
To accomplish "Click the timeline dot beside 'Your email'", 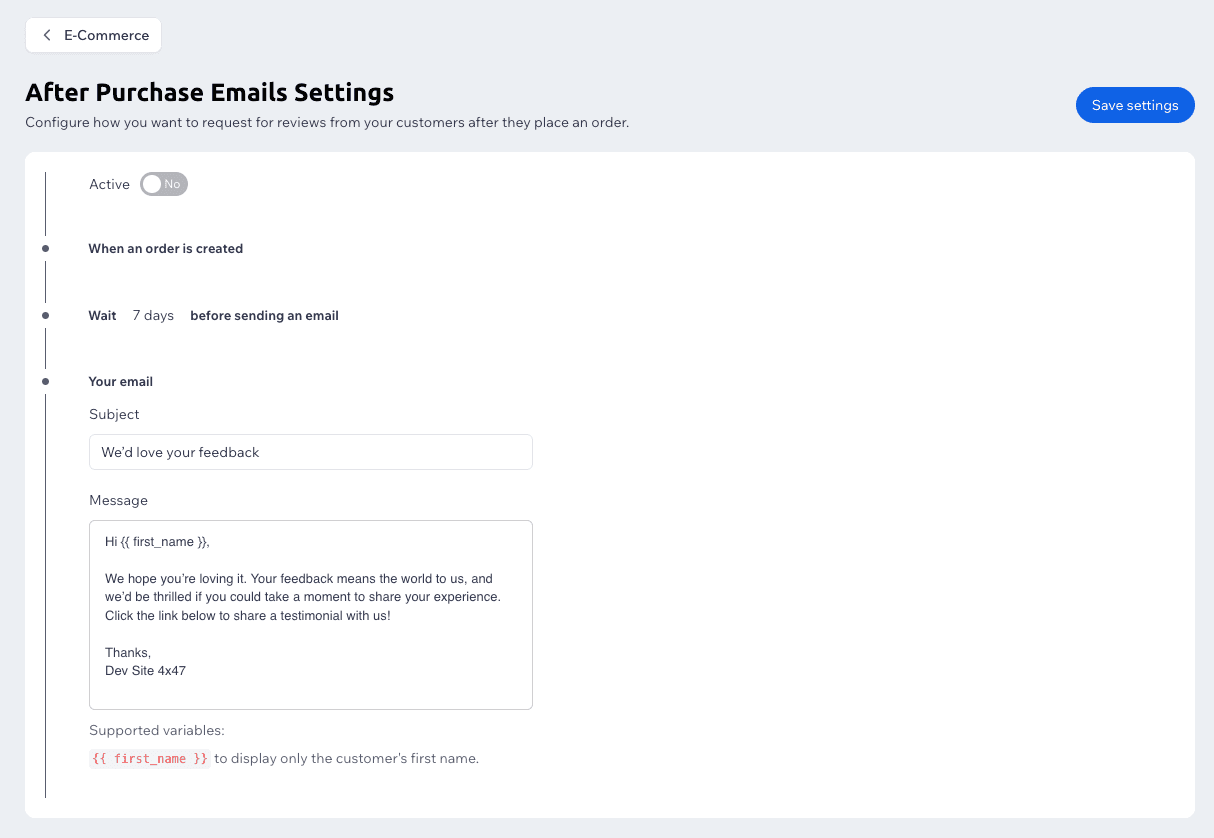I will coord(47,381).
